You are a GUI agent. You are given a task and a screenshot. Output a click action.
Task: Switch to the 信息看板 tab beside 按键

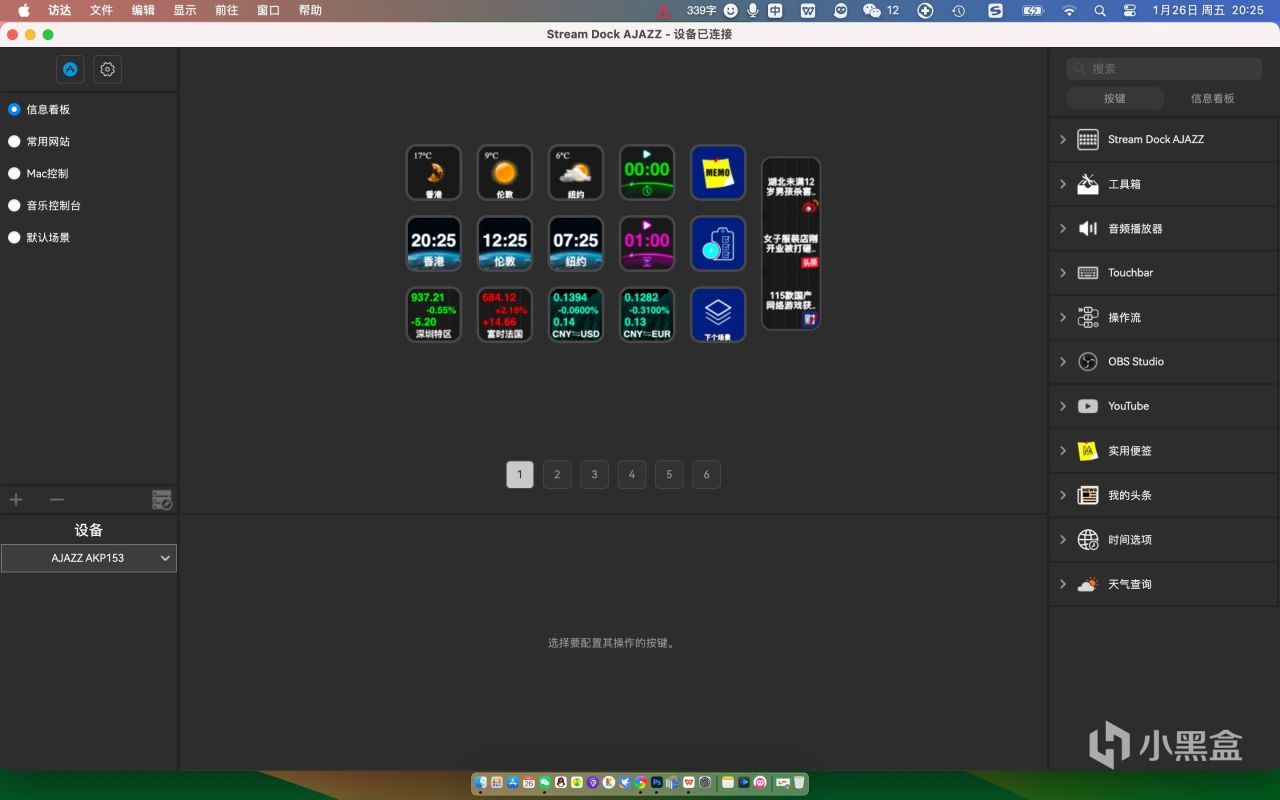click(x=1213, y=98)
